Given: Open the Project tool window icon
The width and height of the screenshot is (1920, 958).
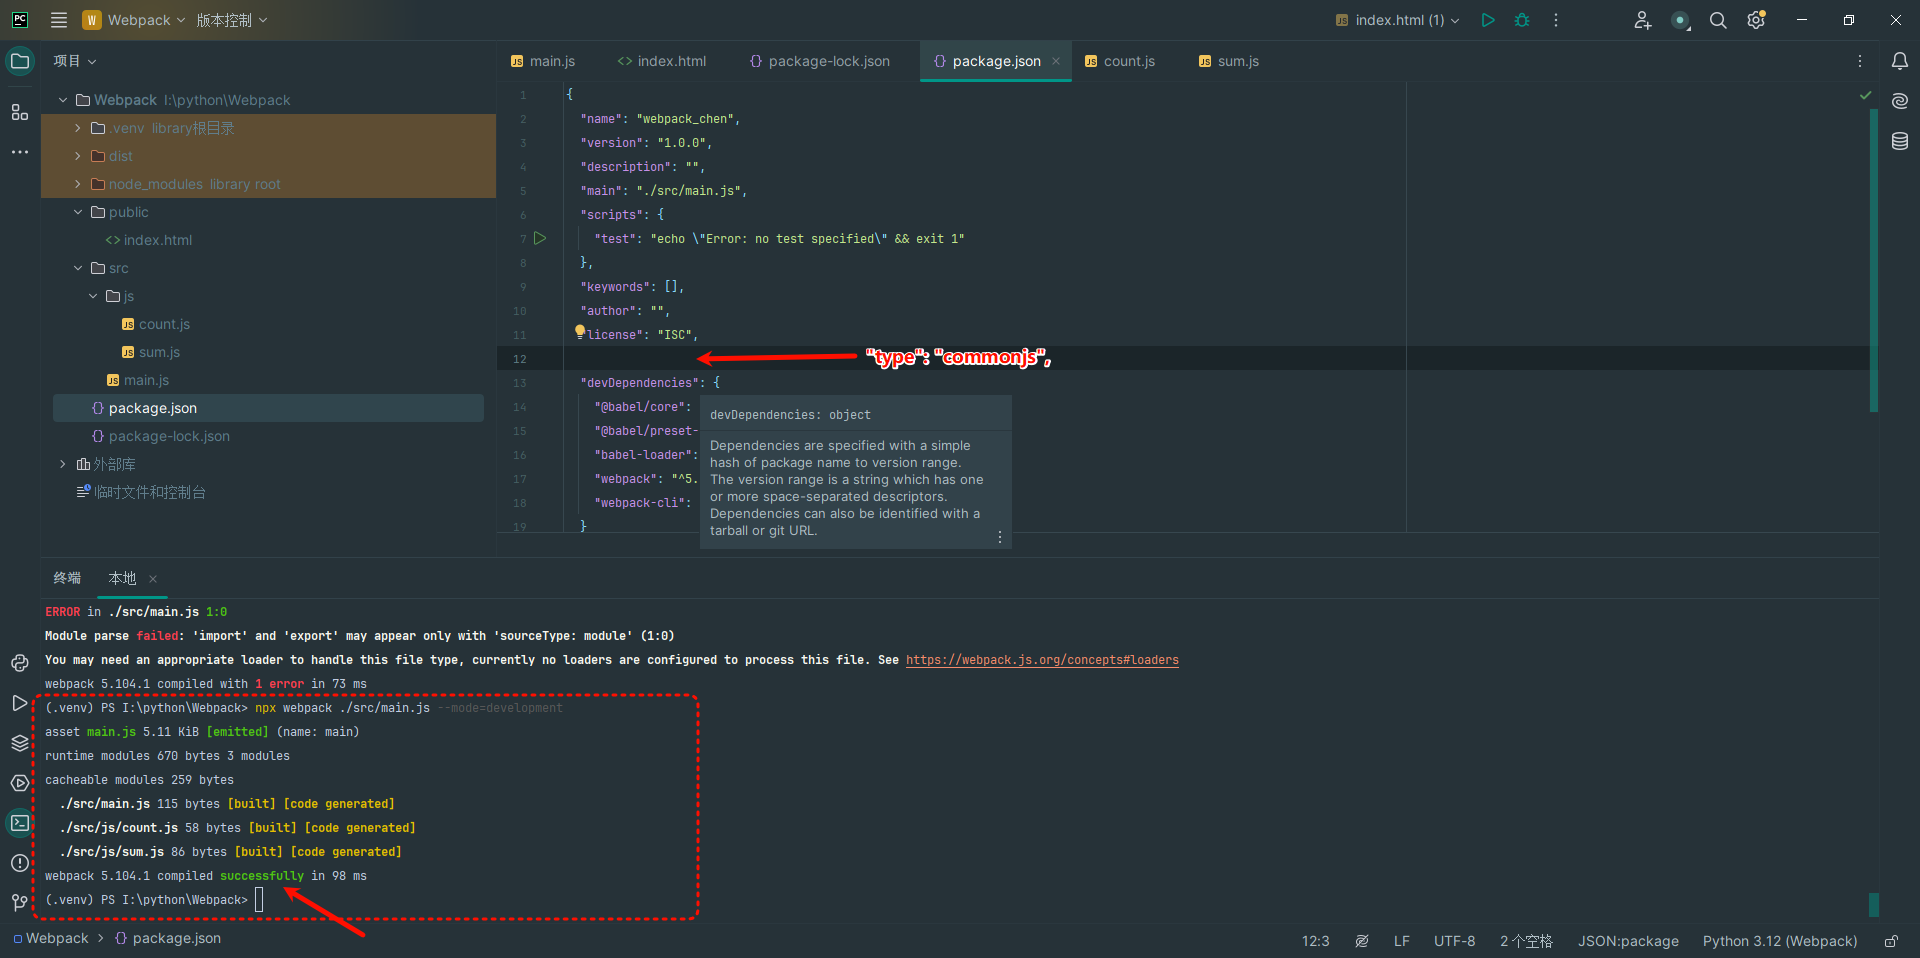Looking at the screenshot, I should pyautogui.click(x=20, y=61).
